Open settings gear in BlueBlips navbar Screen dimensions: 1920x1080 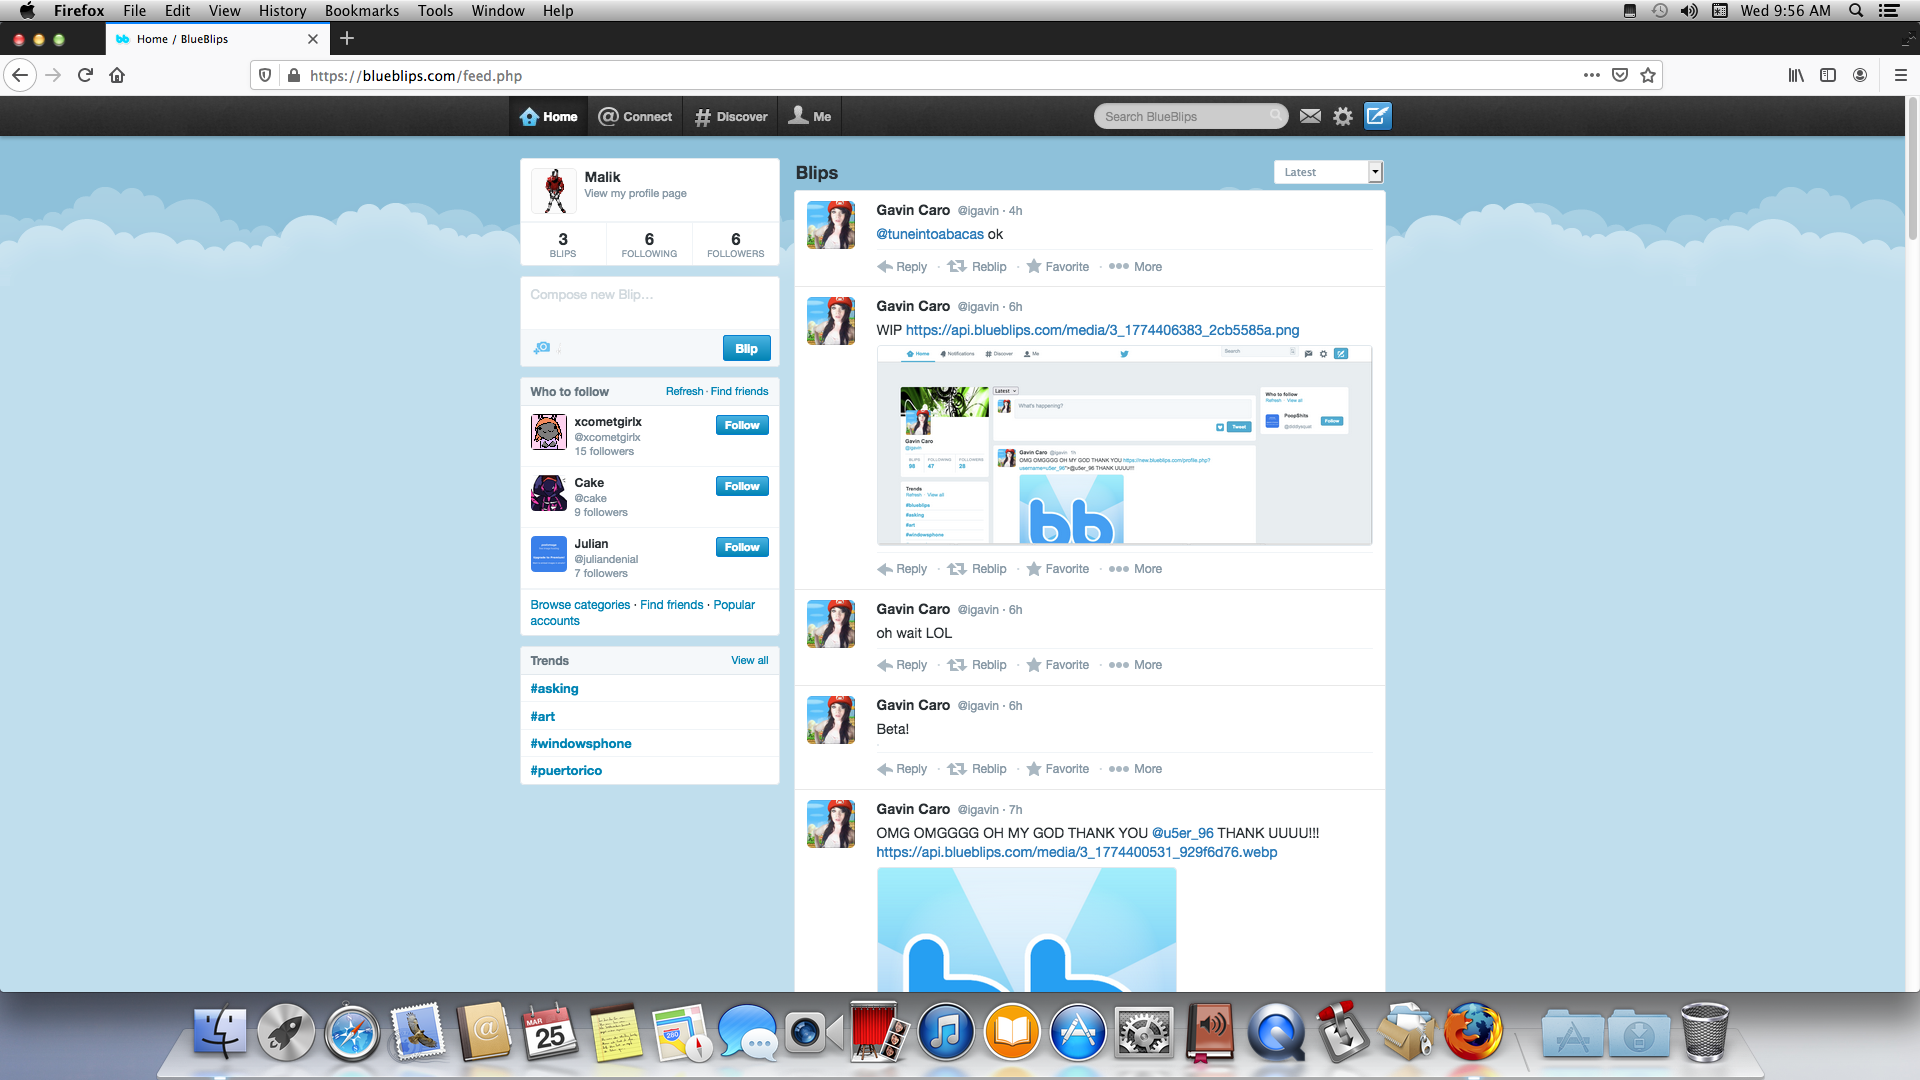(x=1343, y=116)
